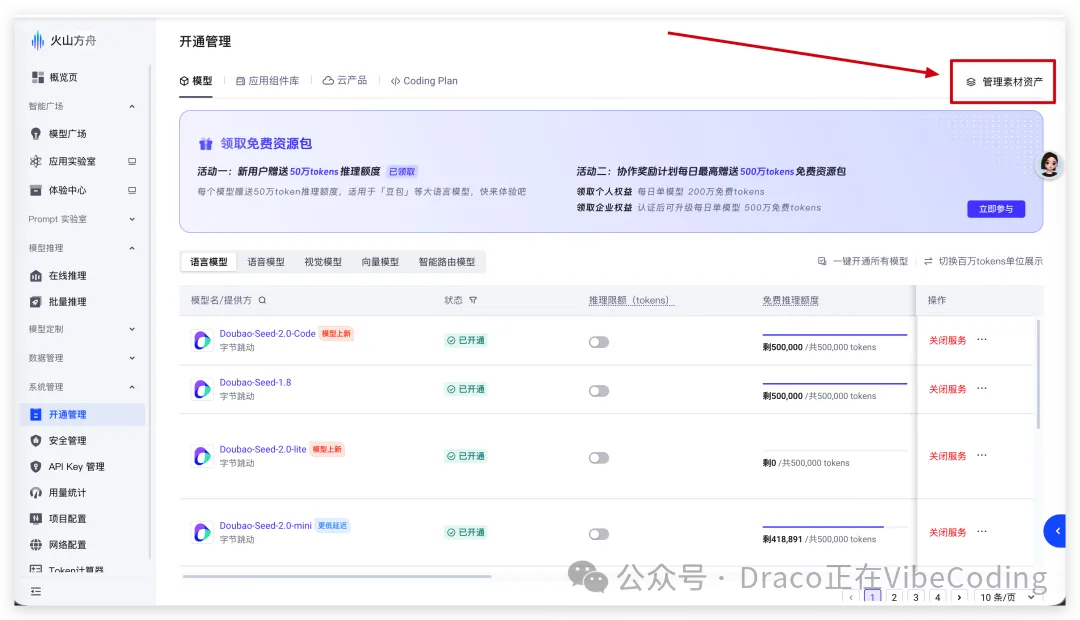Select the 向量模型 category tab
This screenshot has height=620, width=1080.
click(x=380, y=262)
